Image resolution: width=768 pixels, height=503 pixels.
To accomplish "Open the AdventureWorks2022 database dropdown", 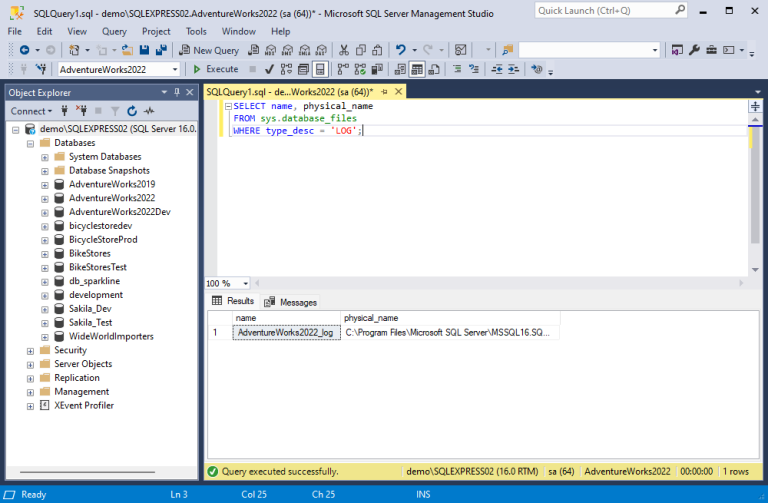I will click(175, 70).
